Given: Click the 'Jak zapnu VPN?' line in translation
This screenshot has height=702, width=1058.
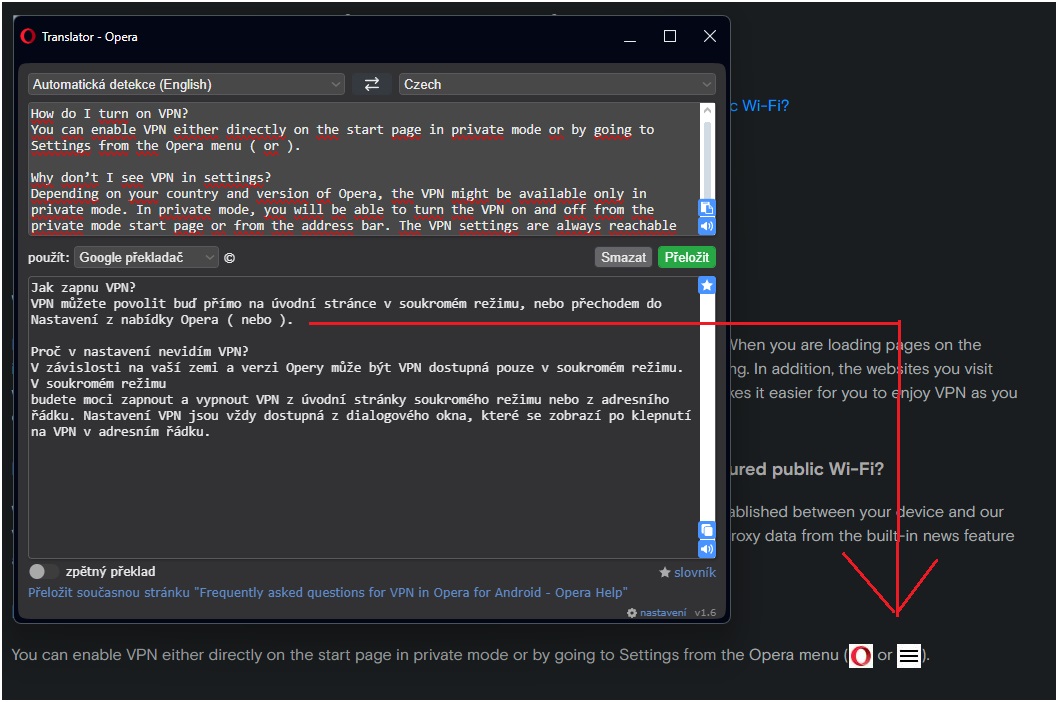Looking at the screenshot, I should click(83, 288).
